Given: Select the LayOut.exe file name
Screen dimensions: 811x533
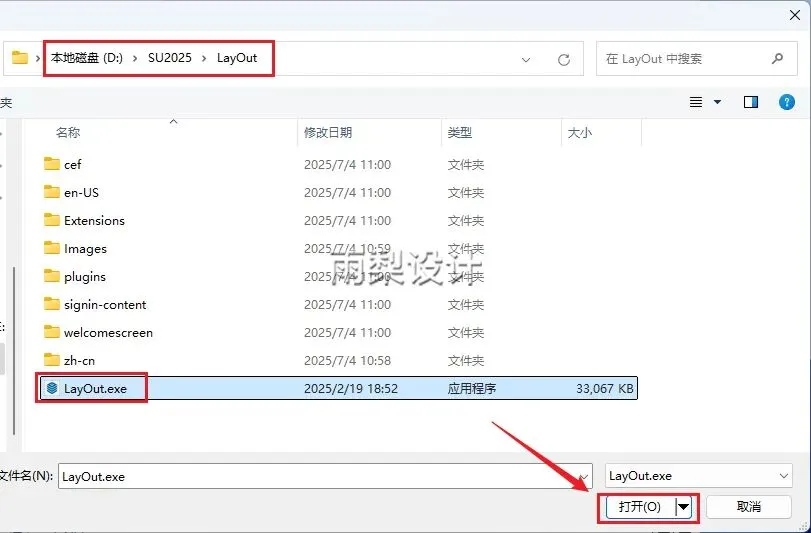Looking at the screenshot, I should click(x=95, y=389).
